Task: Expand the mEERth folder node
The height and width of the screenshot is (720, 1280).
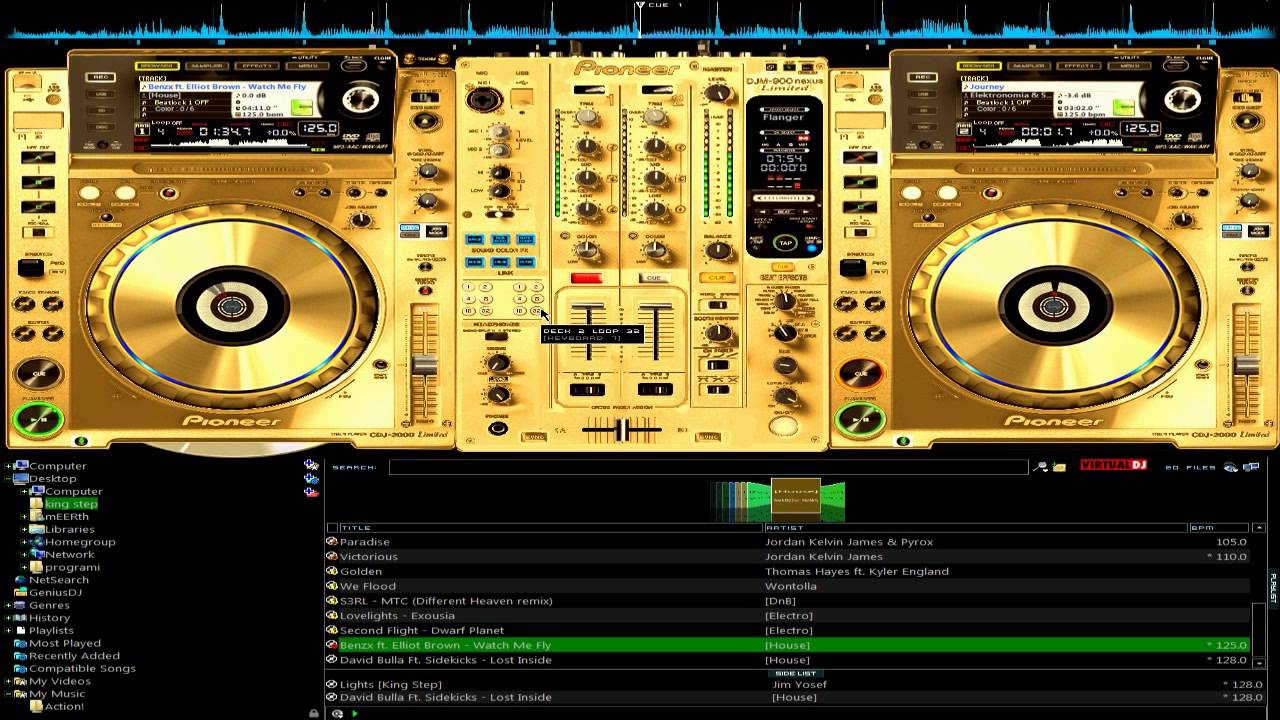Action: coord(24,517)
